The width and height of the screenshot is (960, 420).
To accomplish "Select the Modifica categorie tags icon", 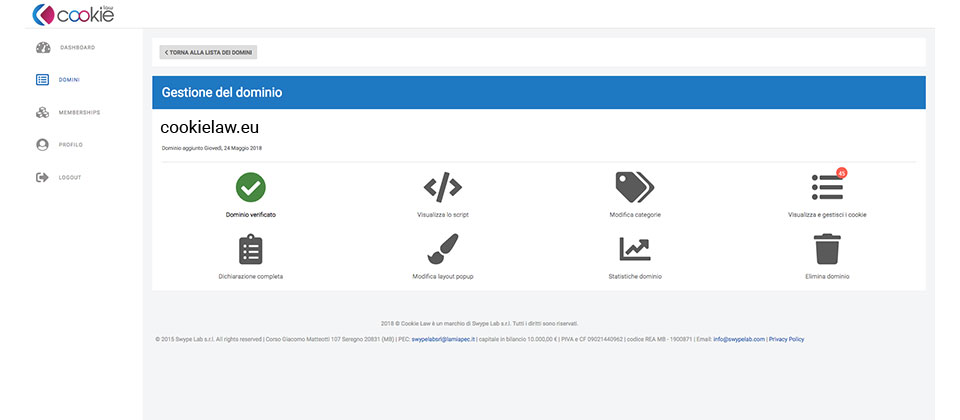I will coord(635,187).
